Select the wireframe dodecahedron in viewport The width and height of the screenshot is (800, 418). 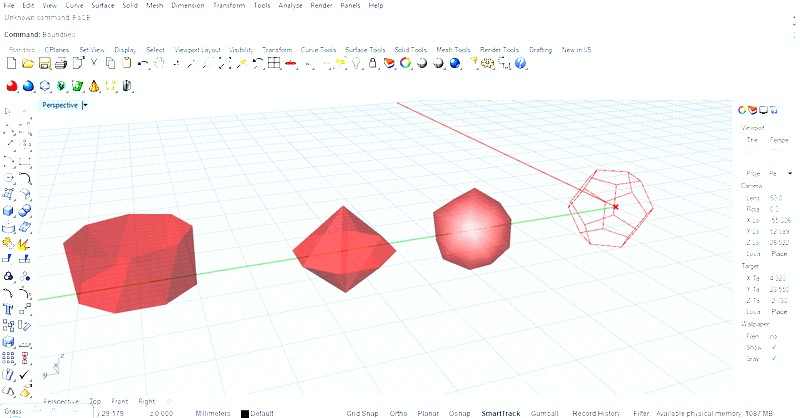coord(610,208)
